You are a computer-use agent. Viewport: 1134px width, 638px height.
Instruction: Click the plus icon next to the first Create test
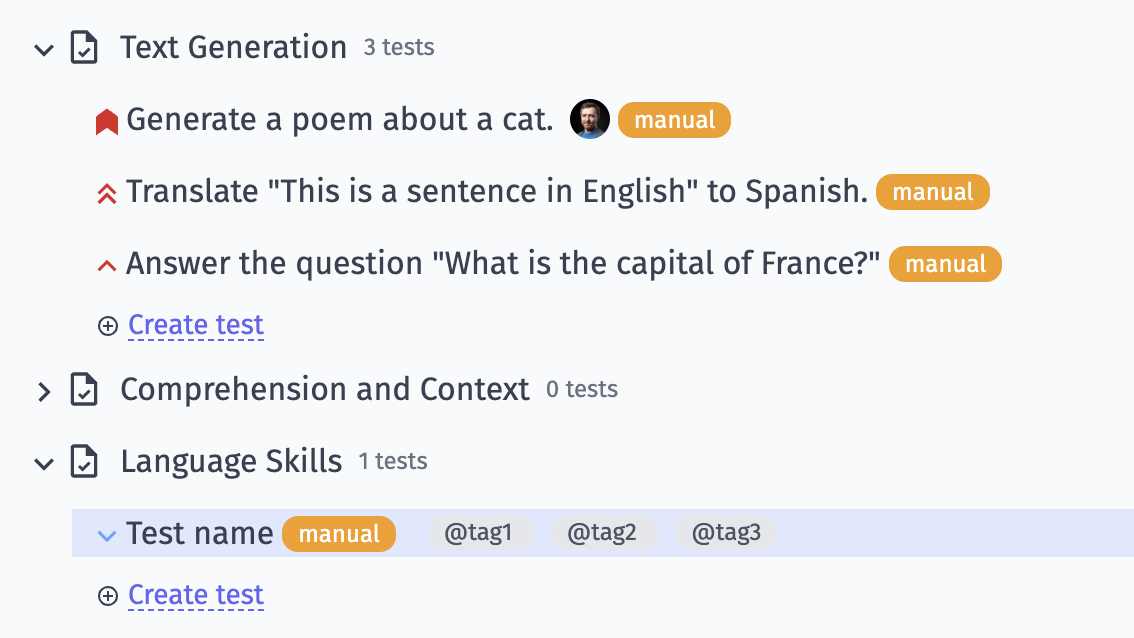[107, 325]
